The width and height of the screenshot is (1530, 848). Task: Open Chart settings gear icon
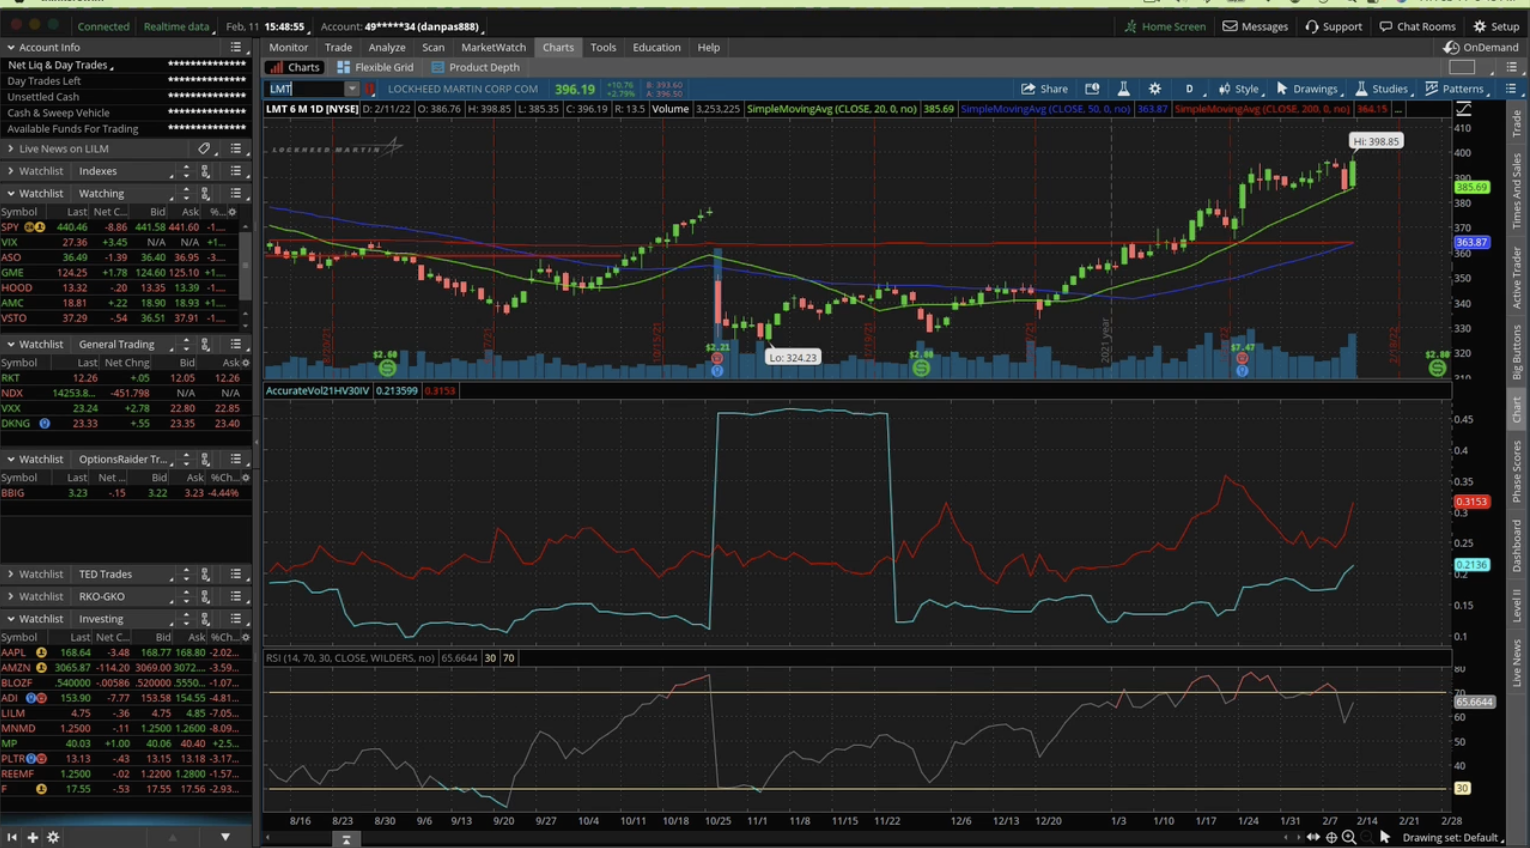coord(1155,89)
